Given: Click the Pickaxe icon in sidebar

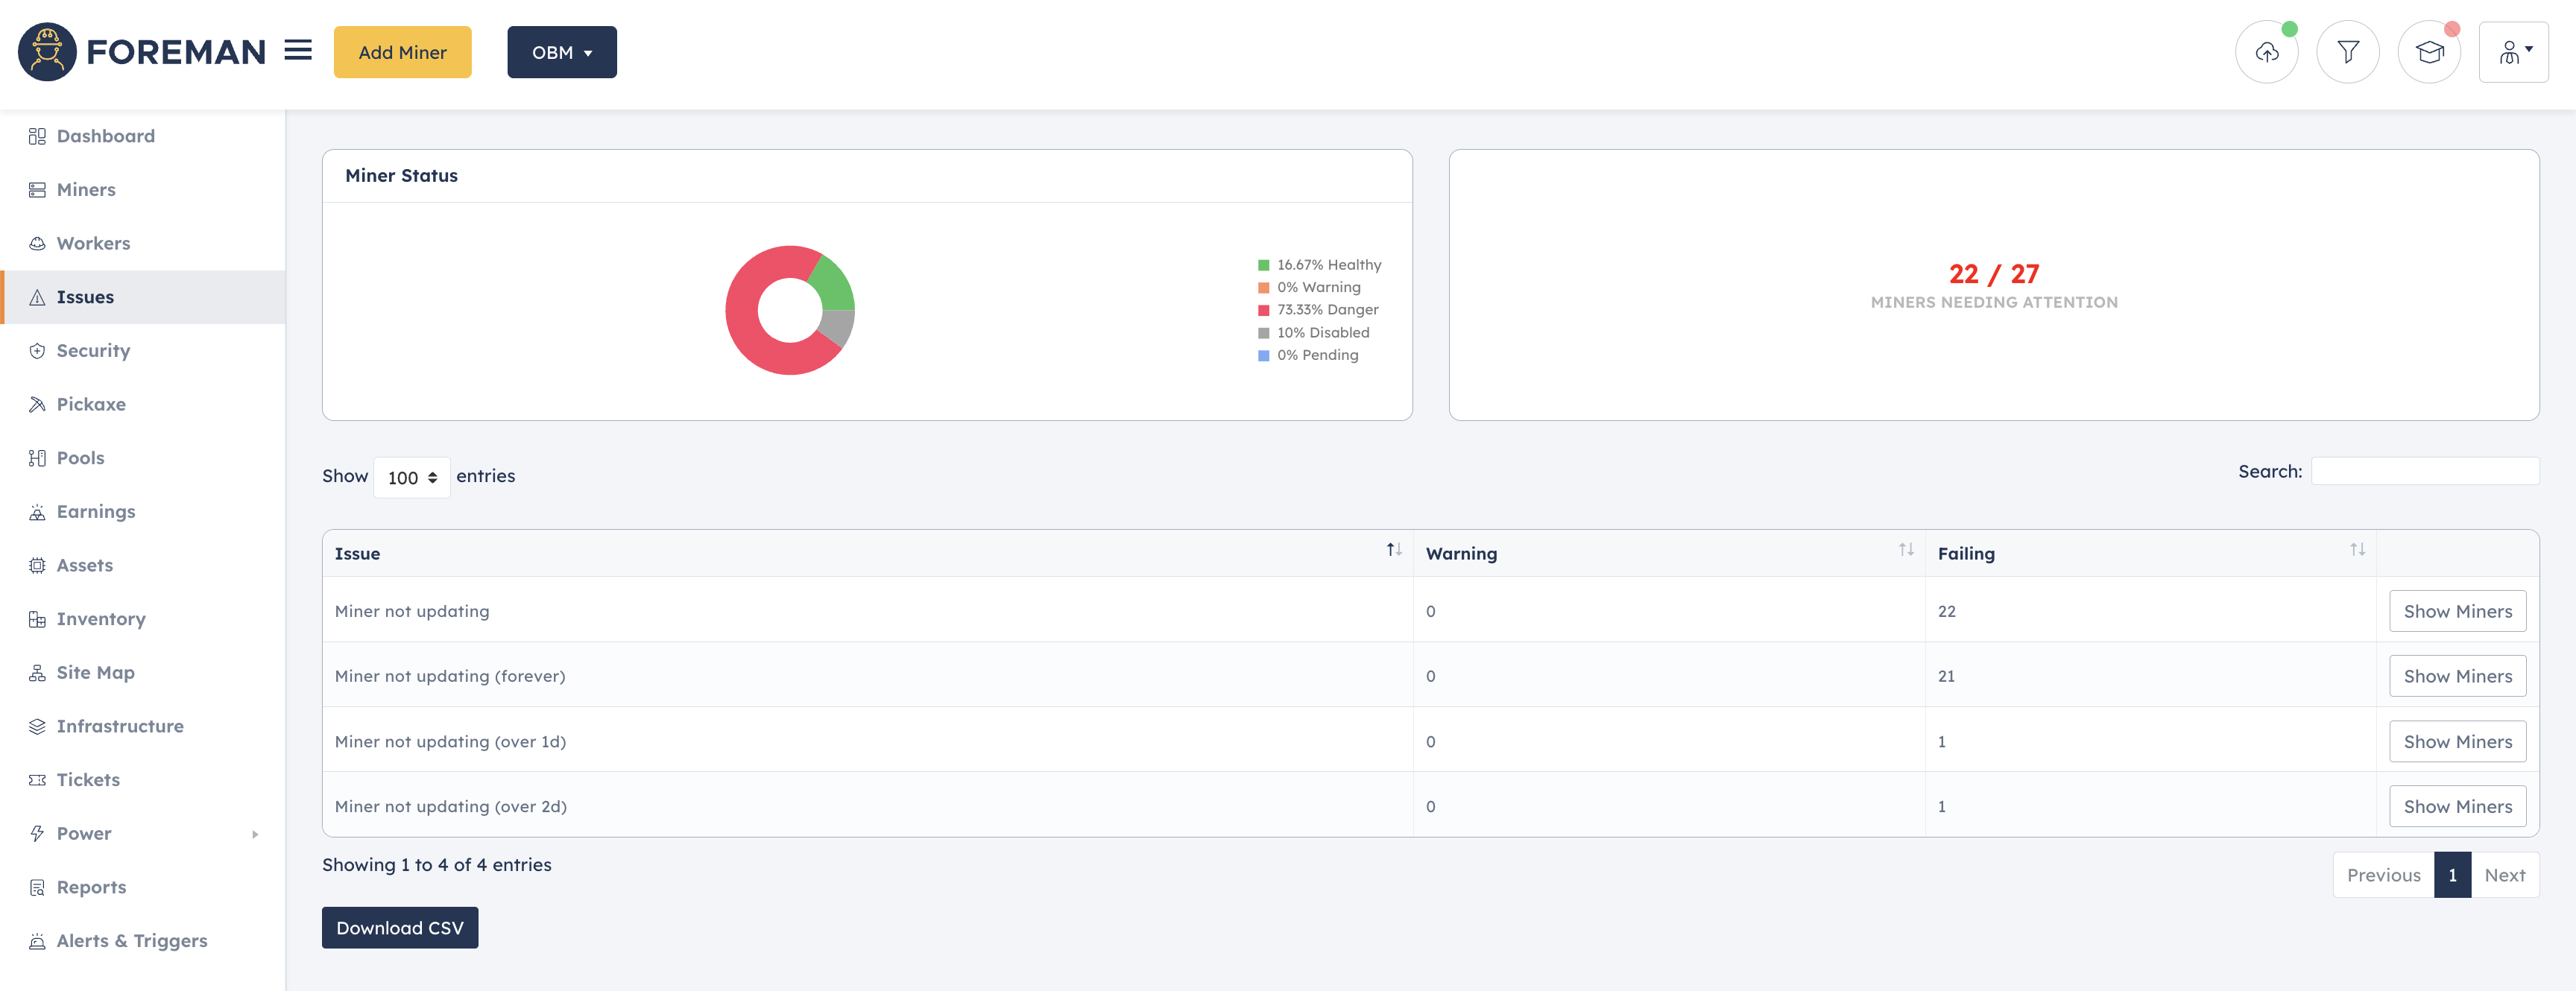Looking at the screenshot, I should (x=37, y=404).
